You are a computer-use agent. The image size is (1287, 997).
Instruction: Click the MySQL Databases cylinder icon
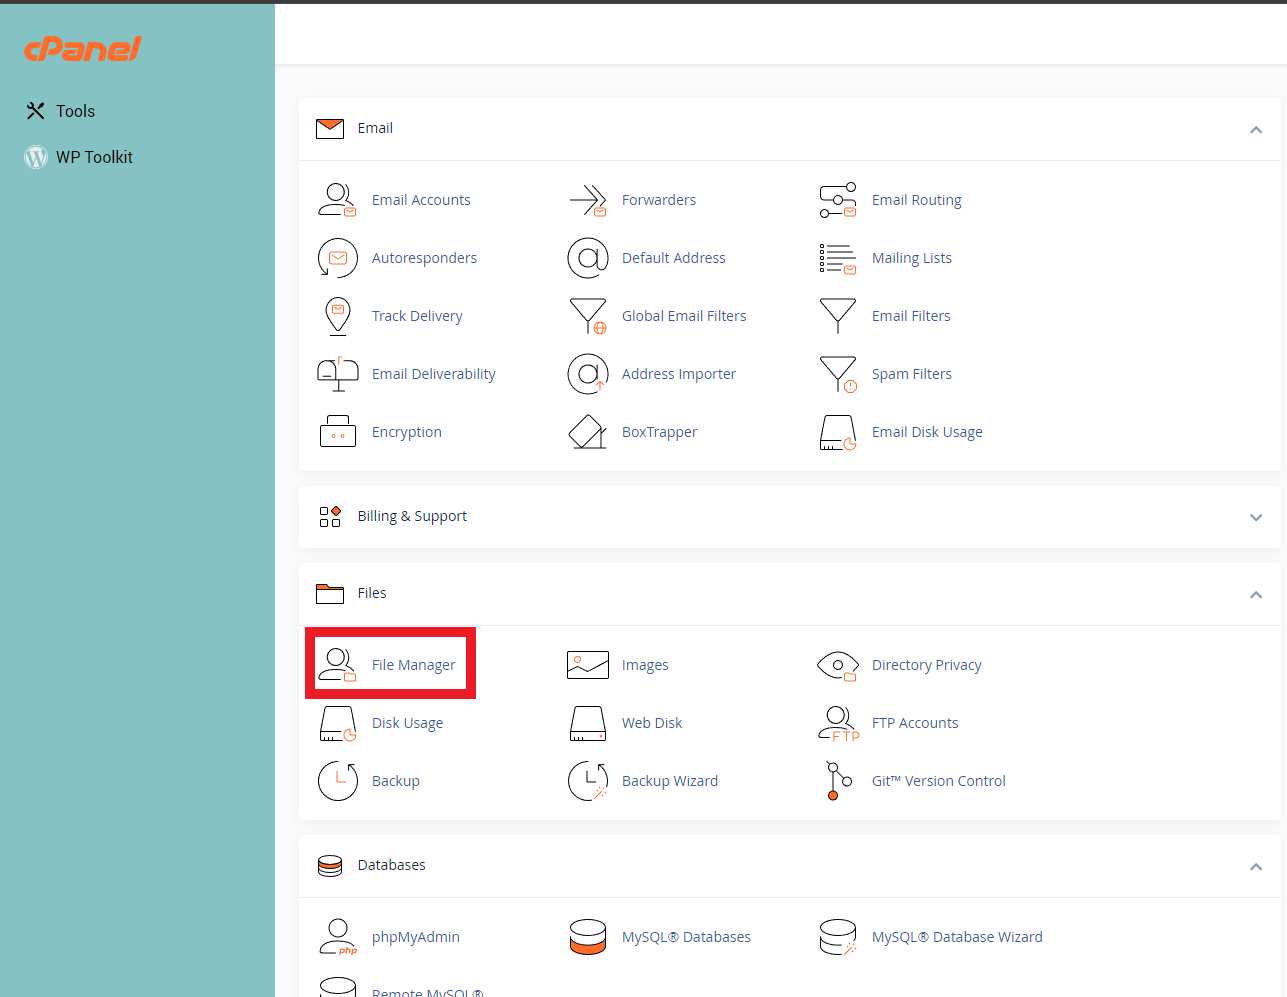pyautogui.click(x=588, y=937)
